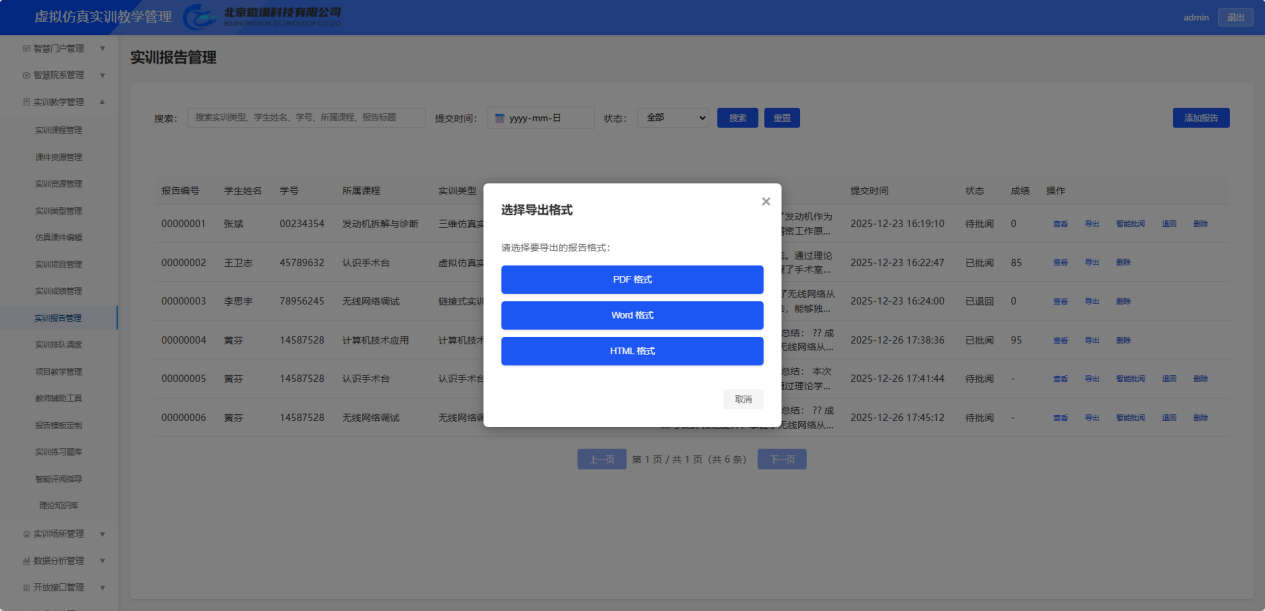Choose Word 格式 export option
Image resolution: width=1265 pixels, height=611 pixels.
[632, 316]
